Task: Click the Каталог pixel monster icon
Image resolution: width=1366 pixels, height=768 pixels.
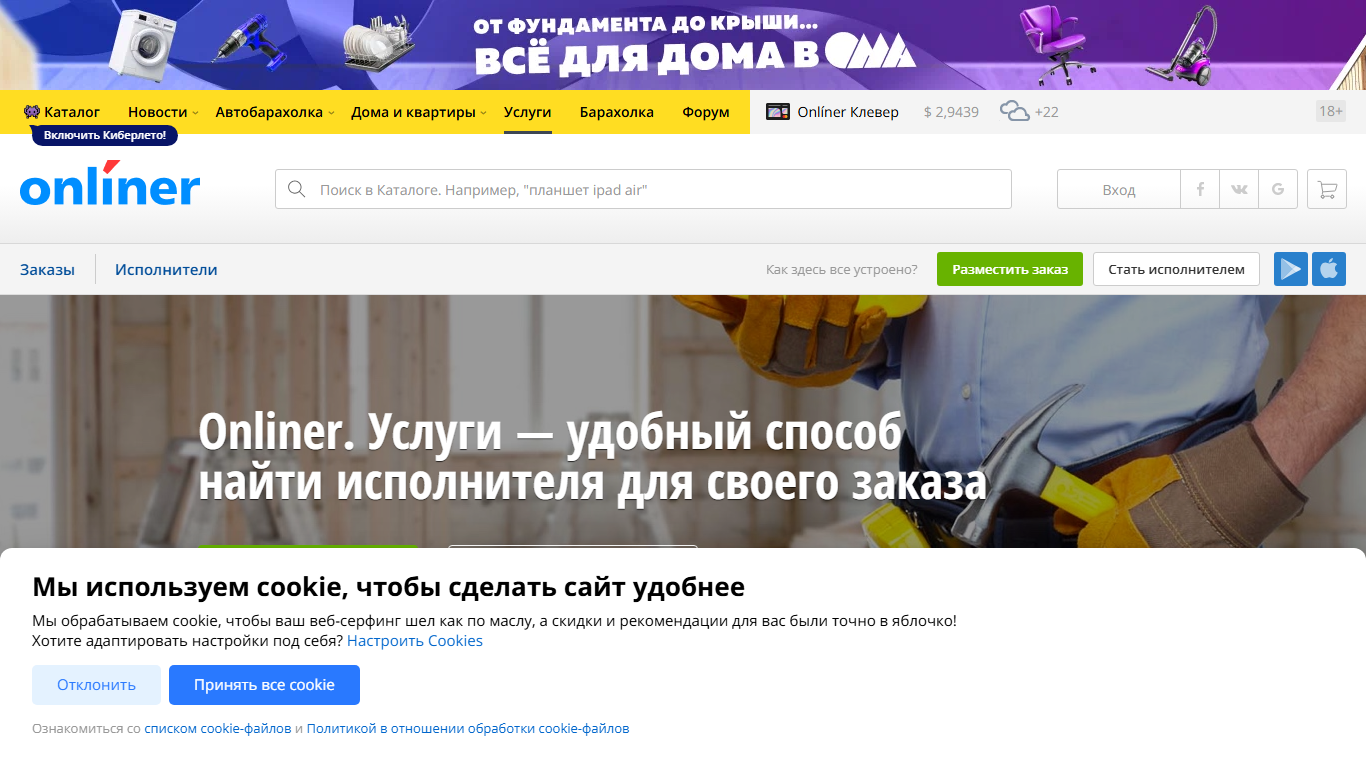Action: (32, 112)
